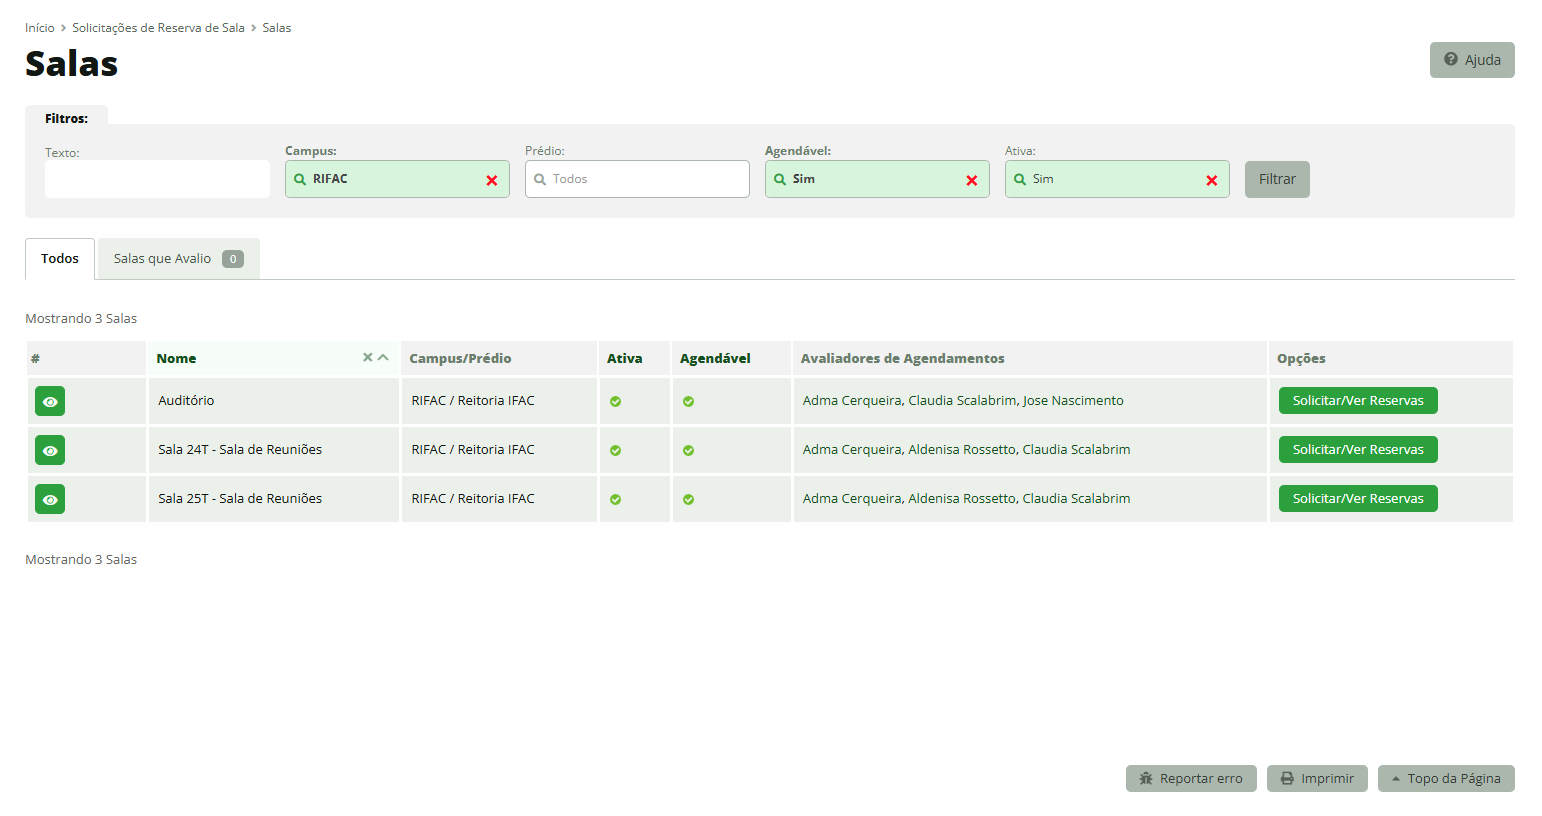Open the Ajuda help button
Viewport: 1542px width, 816px height.
[x=1471, y=60]
